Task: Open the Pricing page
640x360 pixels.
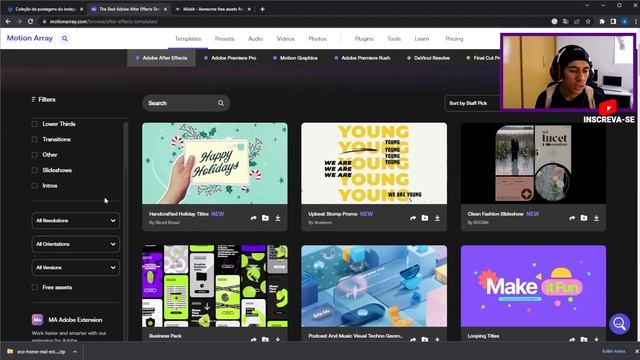Action: click(454, 39)
